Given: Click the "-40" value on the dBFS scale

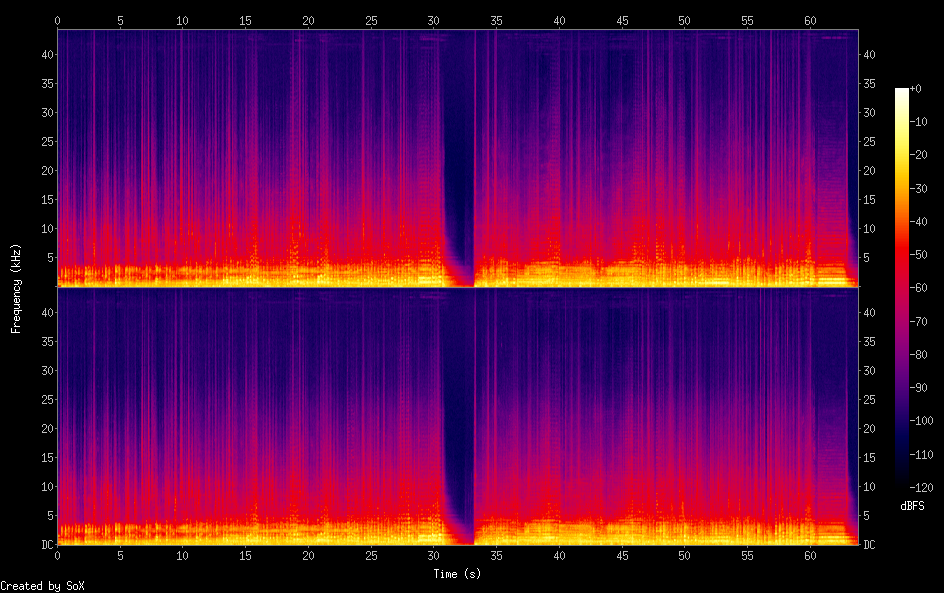Looking at the screenshot, I should point(919,222).
